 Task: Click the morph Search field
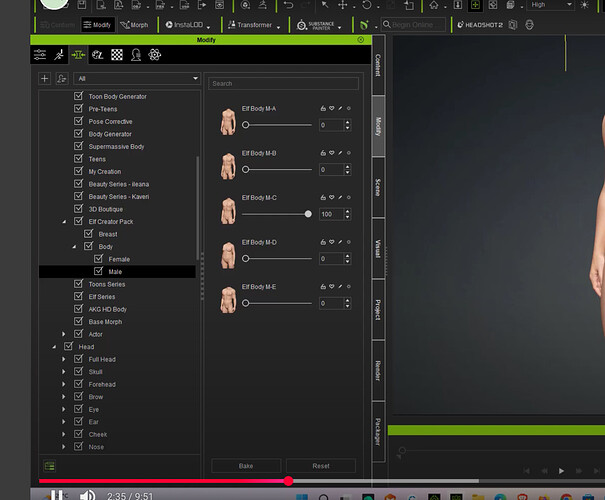point(284,84)
